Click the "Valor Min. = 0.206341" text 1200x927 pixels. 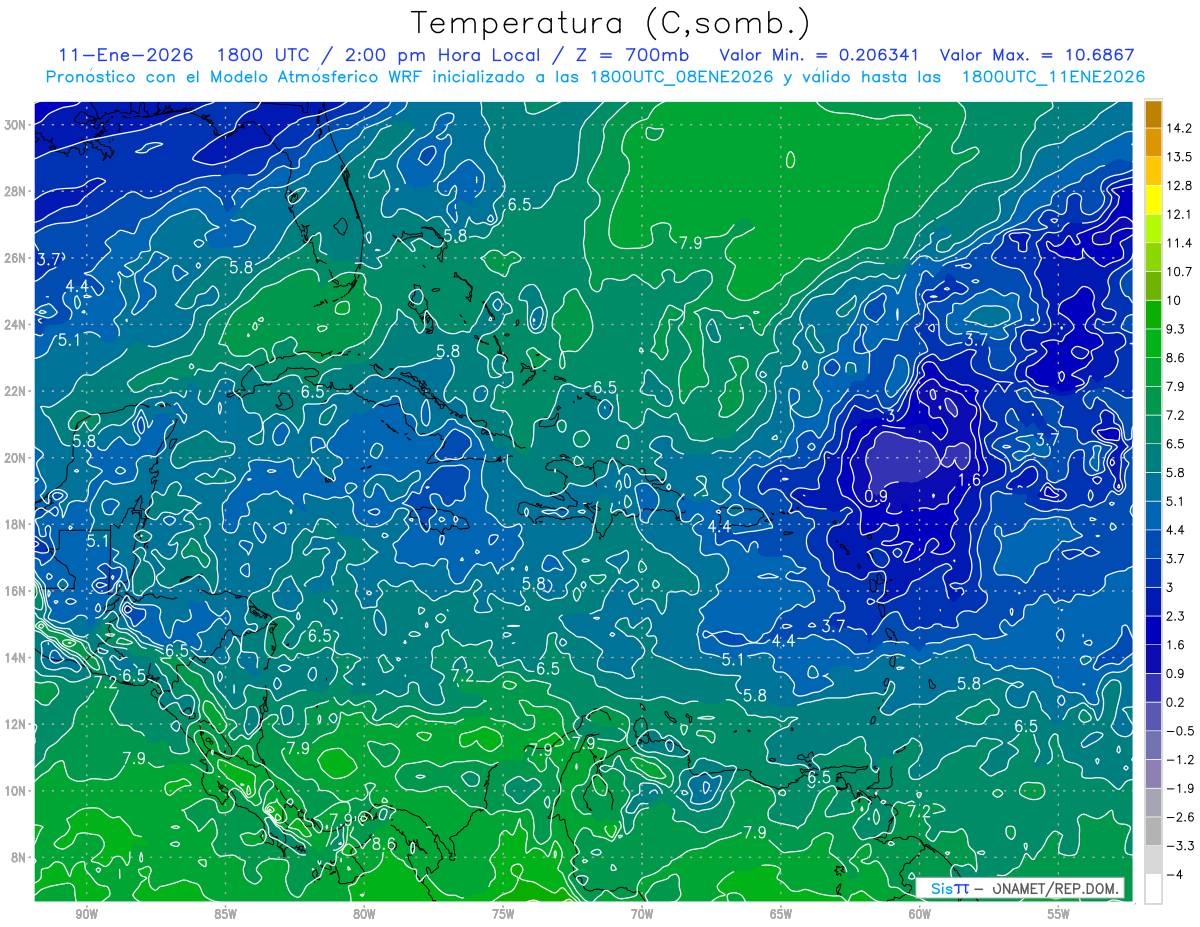point(820,55)
